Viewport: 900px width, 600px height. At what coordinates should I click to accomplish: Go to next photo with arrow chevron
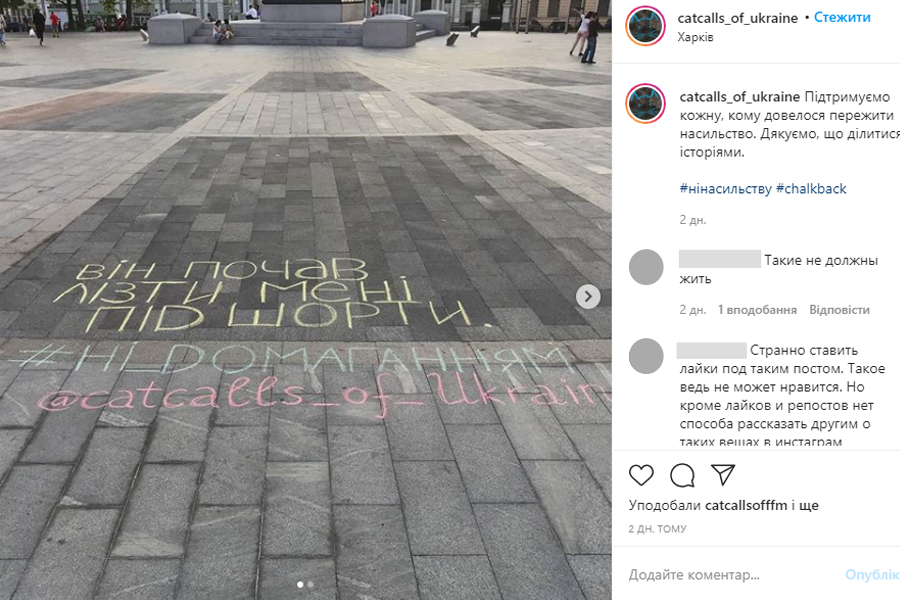(588, 296)
